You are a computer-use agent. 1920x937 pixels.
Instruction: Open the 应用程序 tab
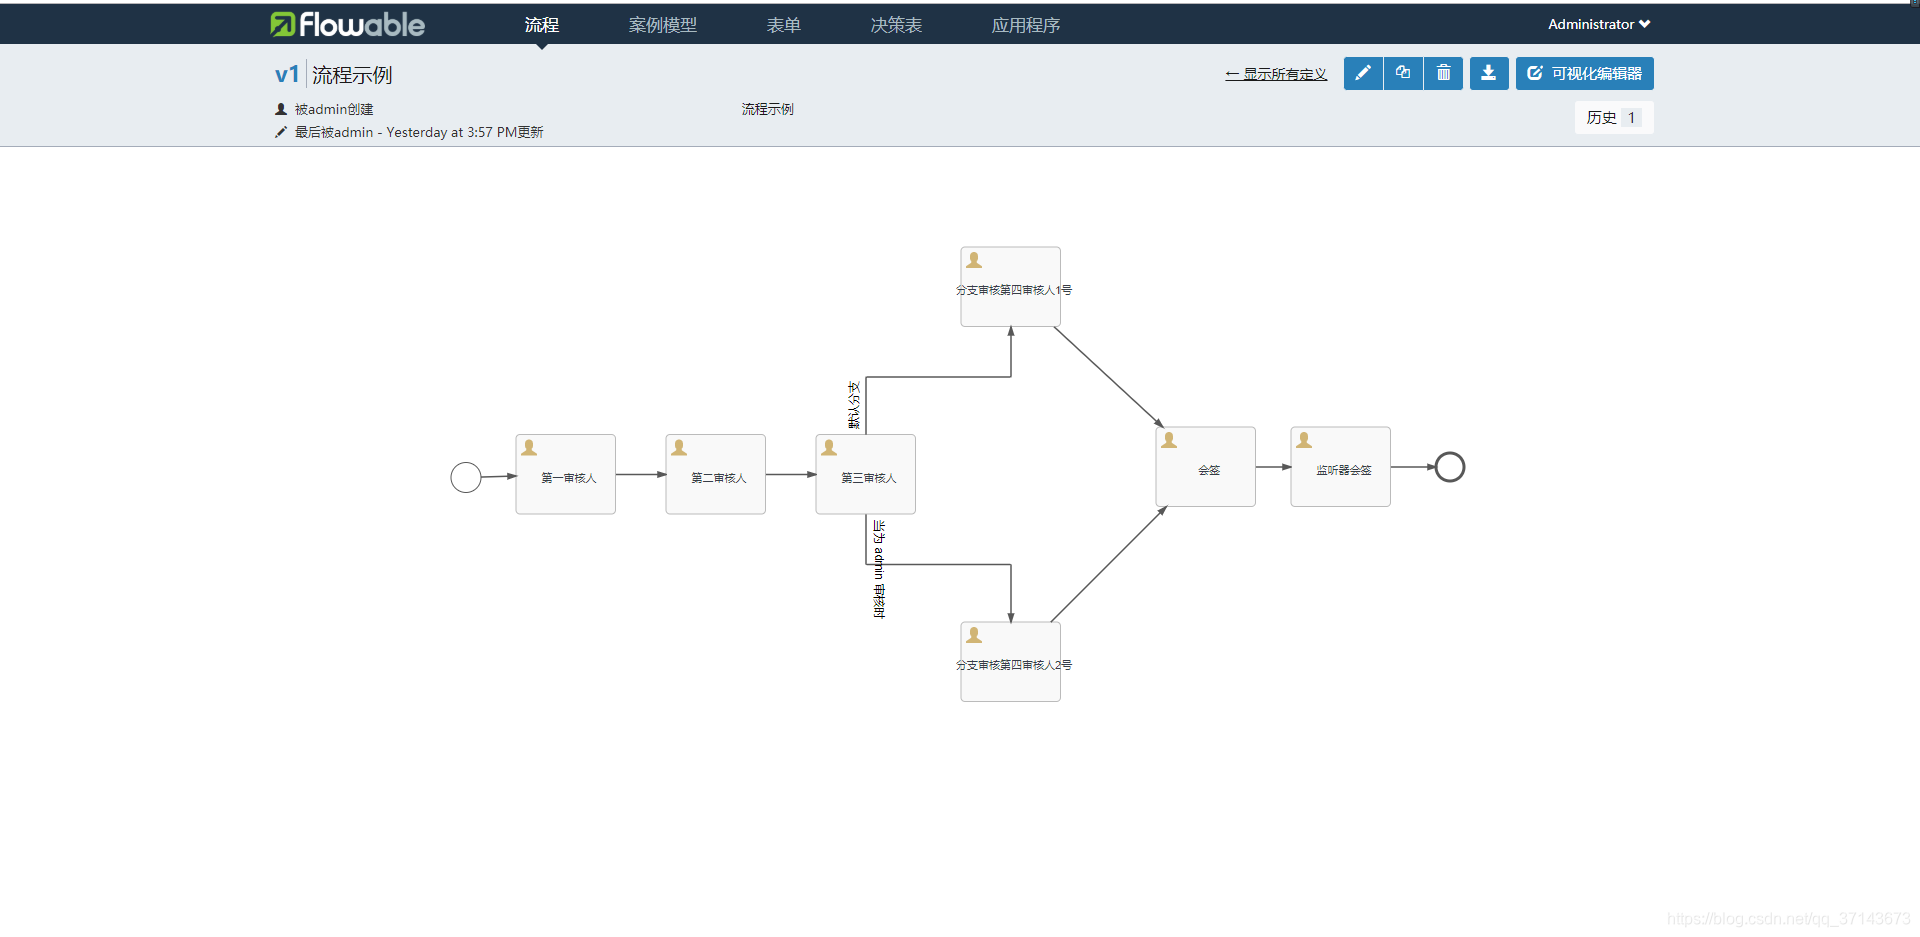point(1026,25)
